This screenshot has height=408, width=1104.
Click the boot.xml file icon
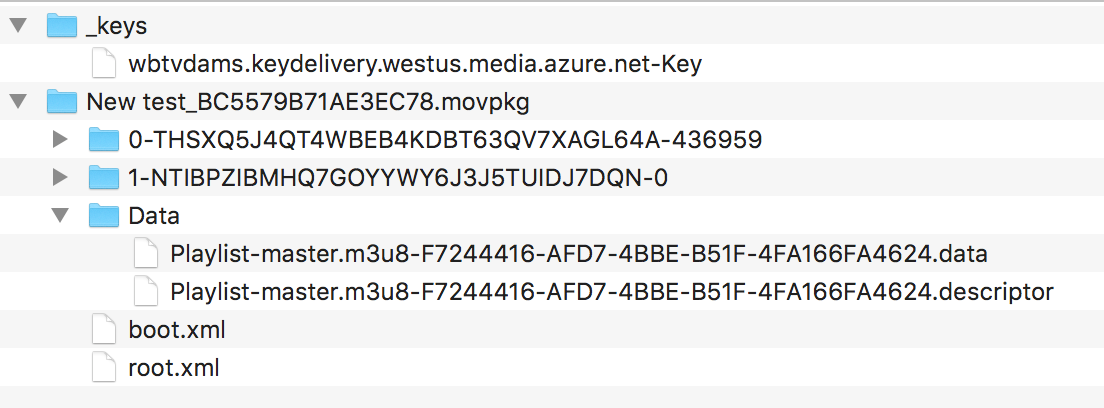tap(103, 329)
